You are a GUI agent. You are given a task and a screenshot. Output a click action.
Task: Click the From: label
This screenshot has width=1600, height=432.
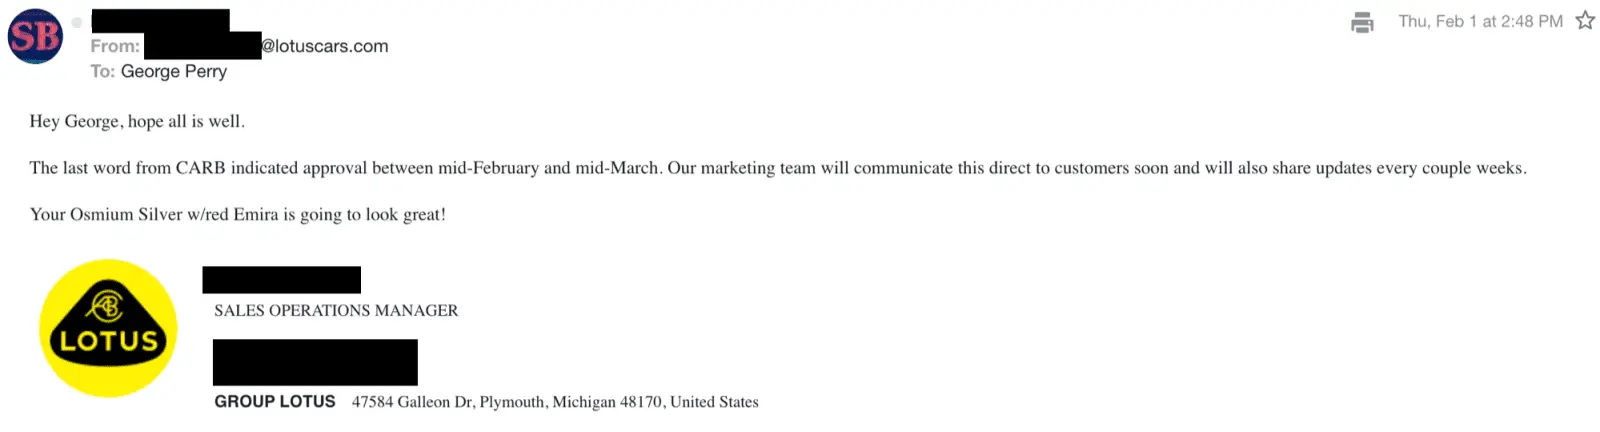tap(115, 46)
